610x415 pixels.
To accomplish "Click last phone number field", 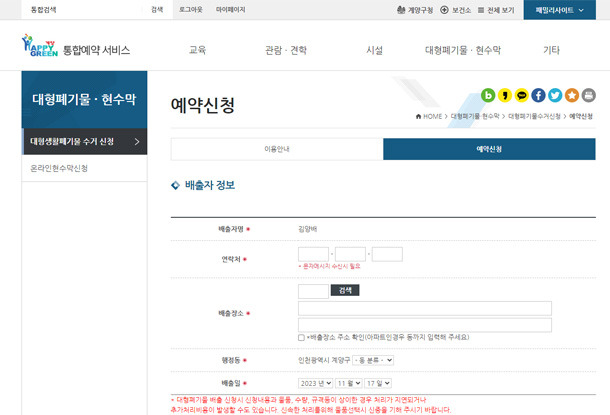I will pos(387,254).
